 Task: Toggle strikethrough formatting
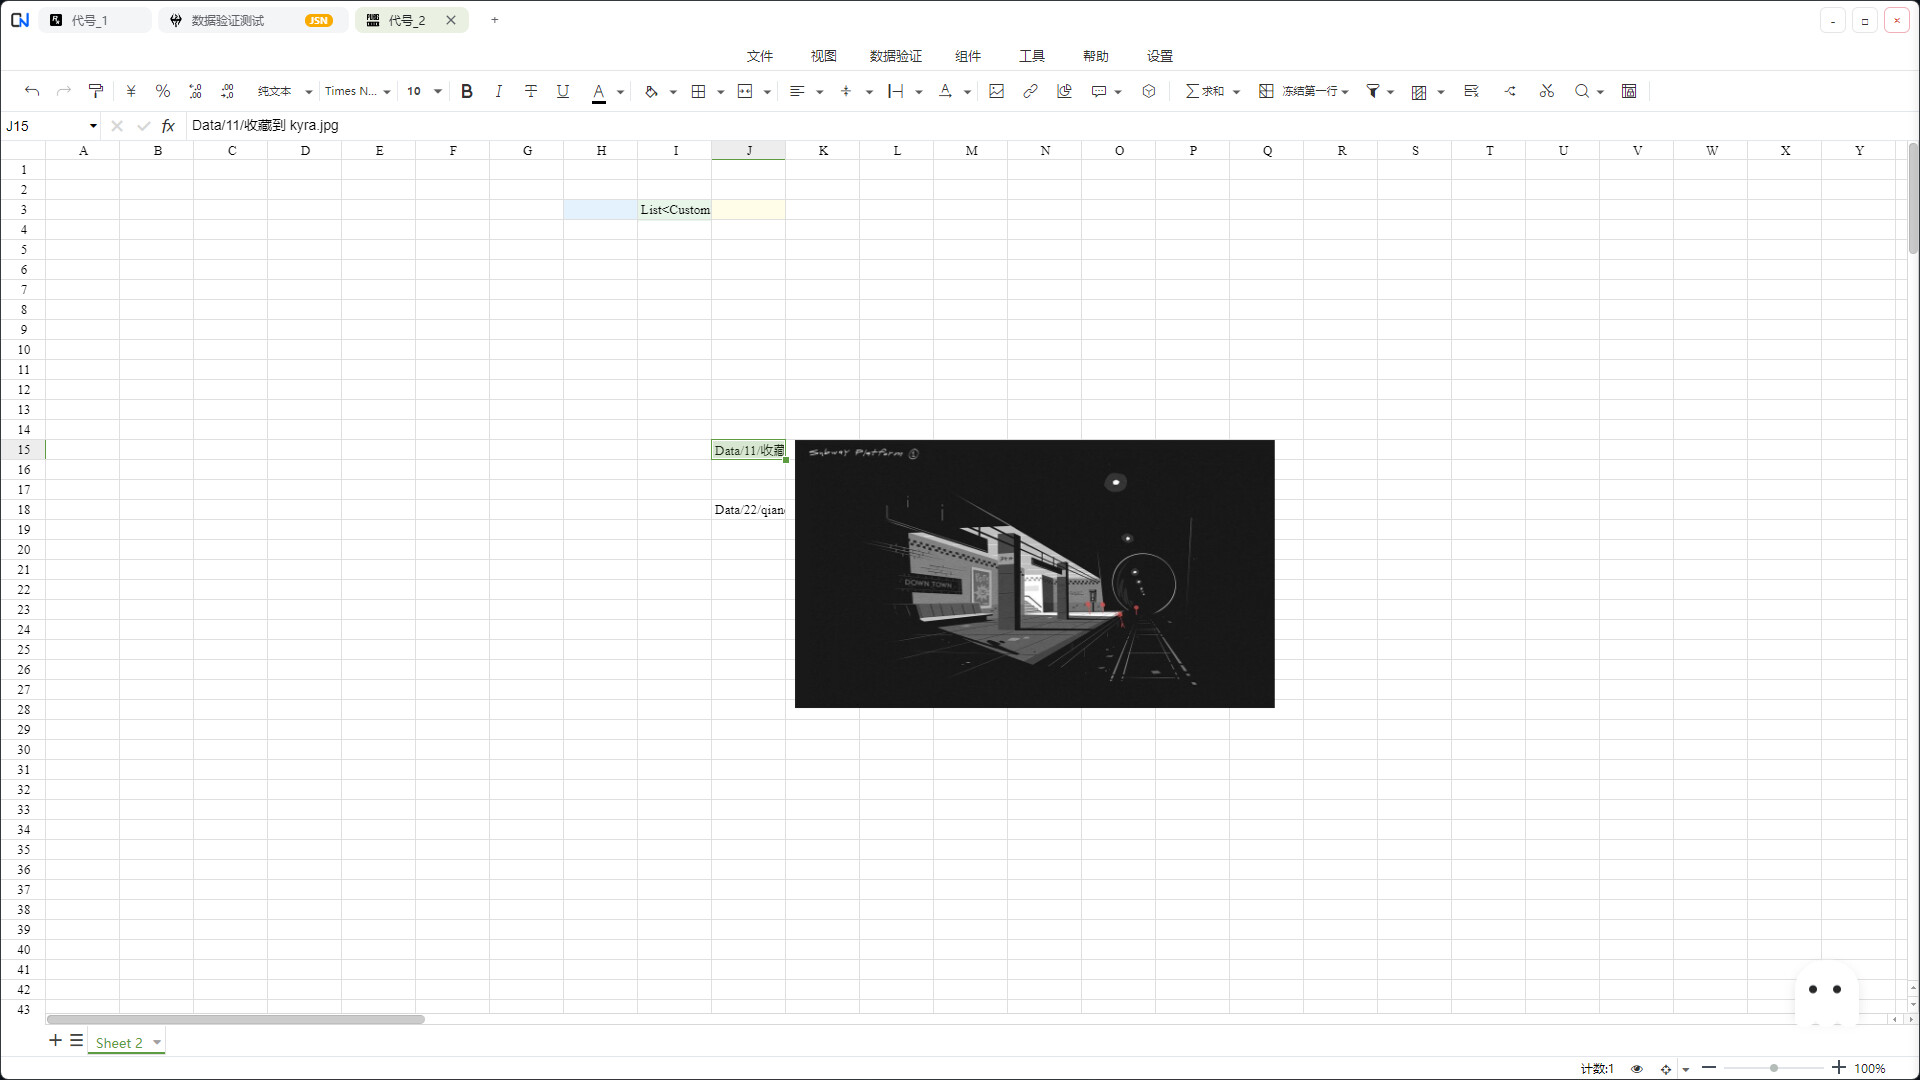tap(531, 91)
